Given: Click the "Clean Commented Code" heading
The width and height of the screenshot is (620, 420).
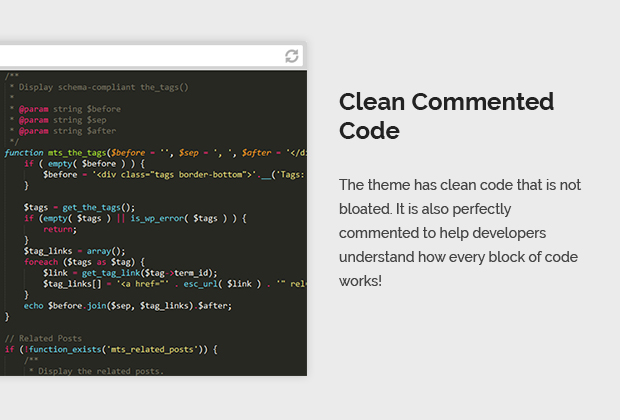Looking at the screenshot, I should (x=446, y=116).
